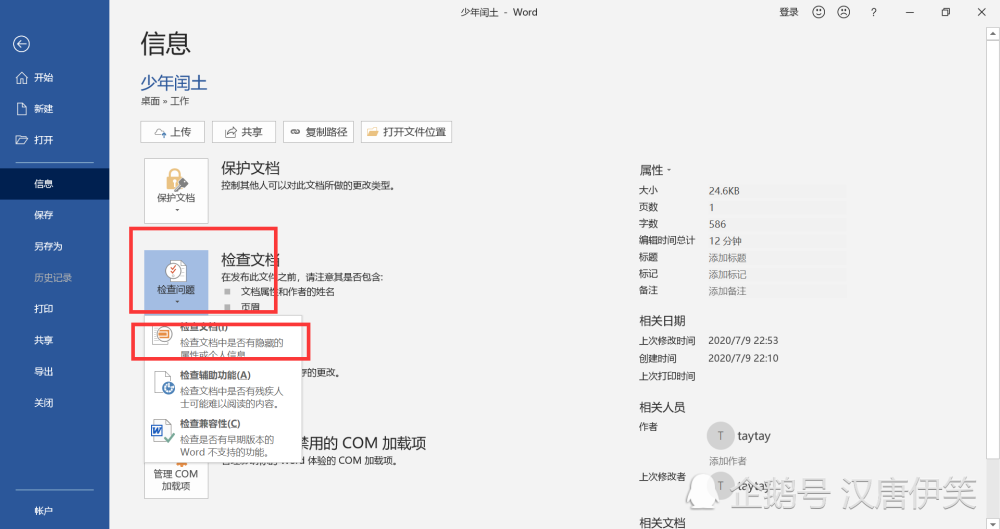
Task: Click the 复制路径 button
Action: [x=318, y=132]
